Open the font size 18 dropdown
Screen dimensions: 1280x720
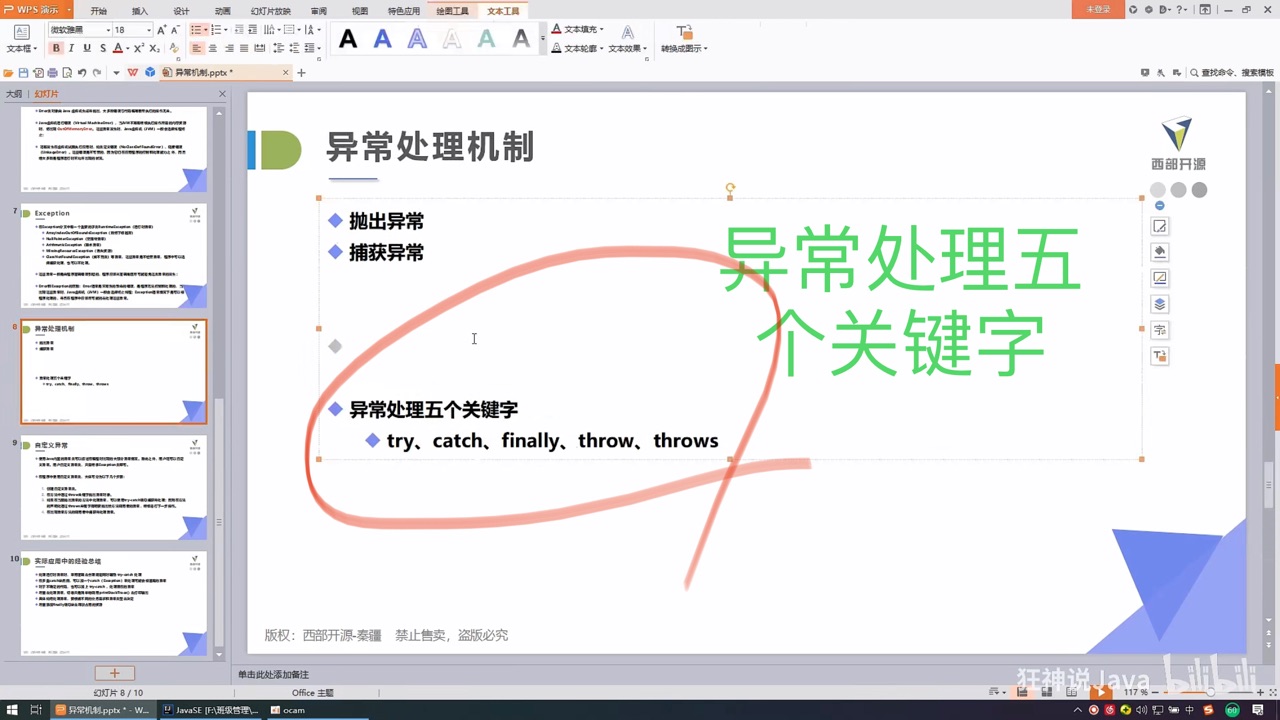147,30
